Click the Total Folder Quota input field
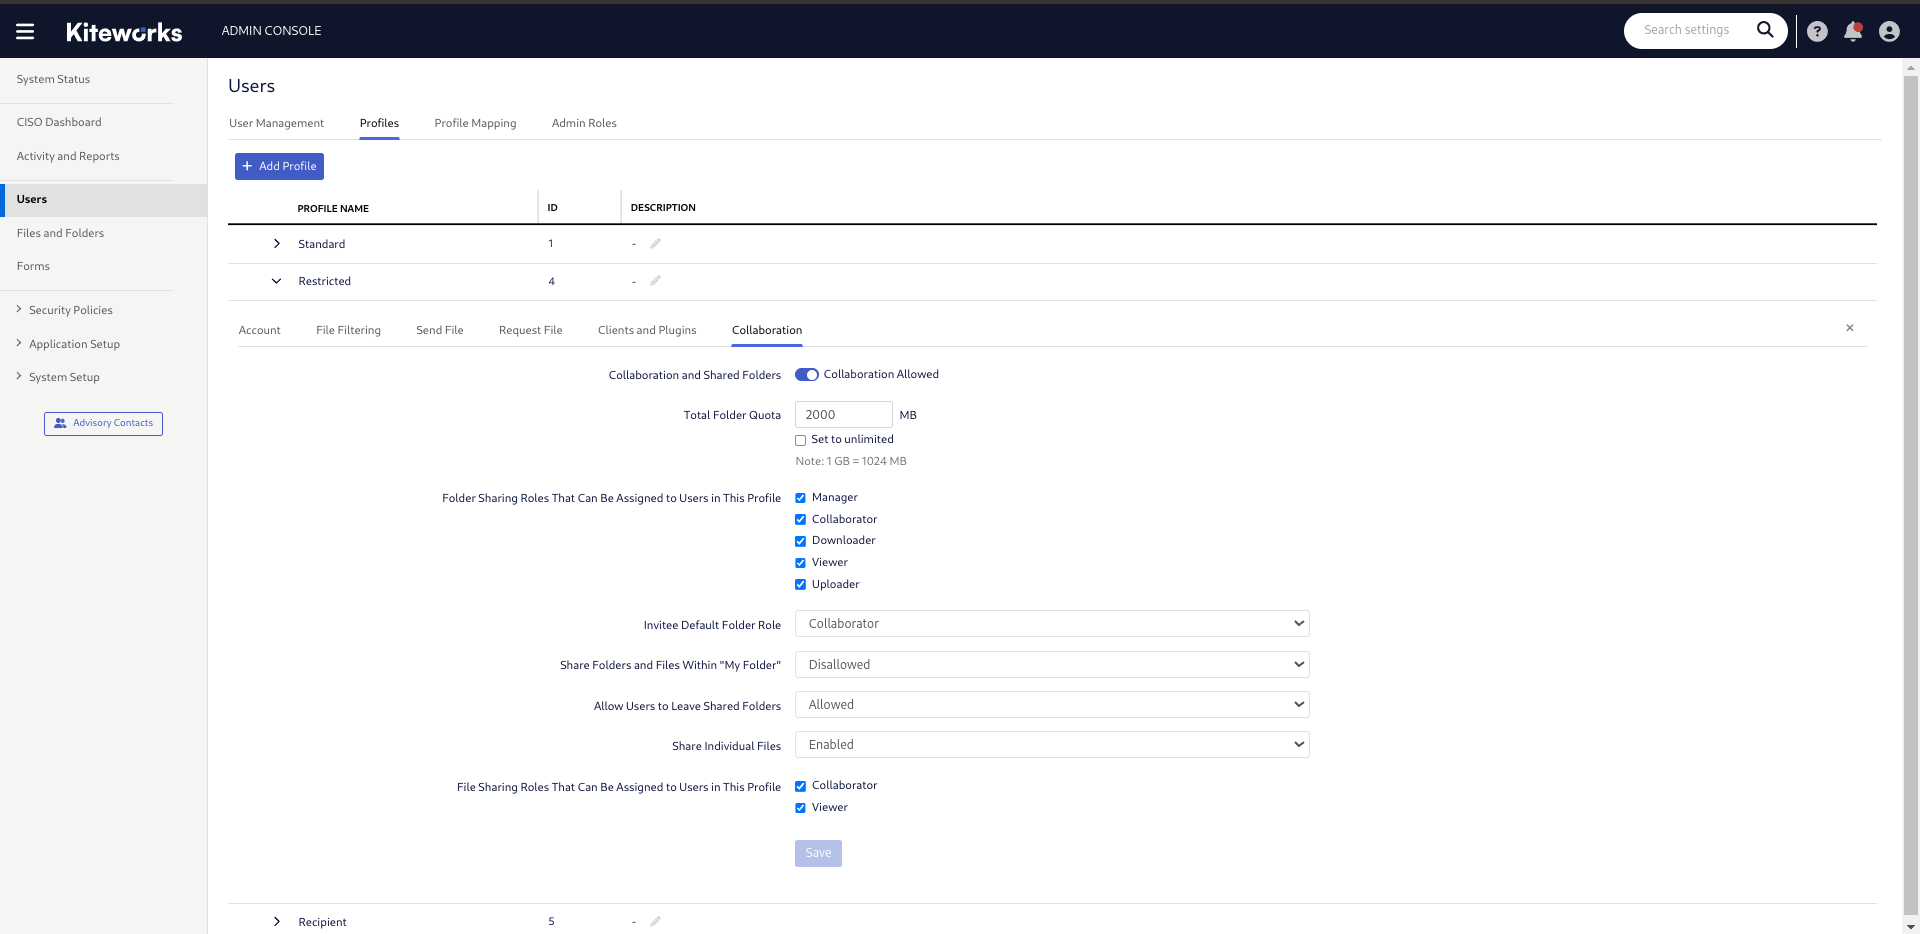 [843, 414]
